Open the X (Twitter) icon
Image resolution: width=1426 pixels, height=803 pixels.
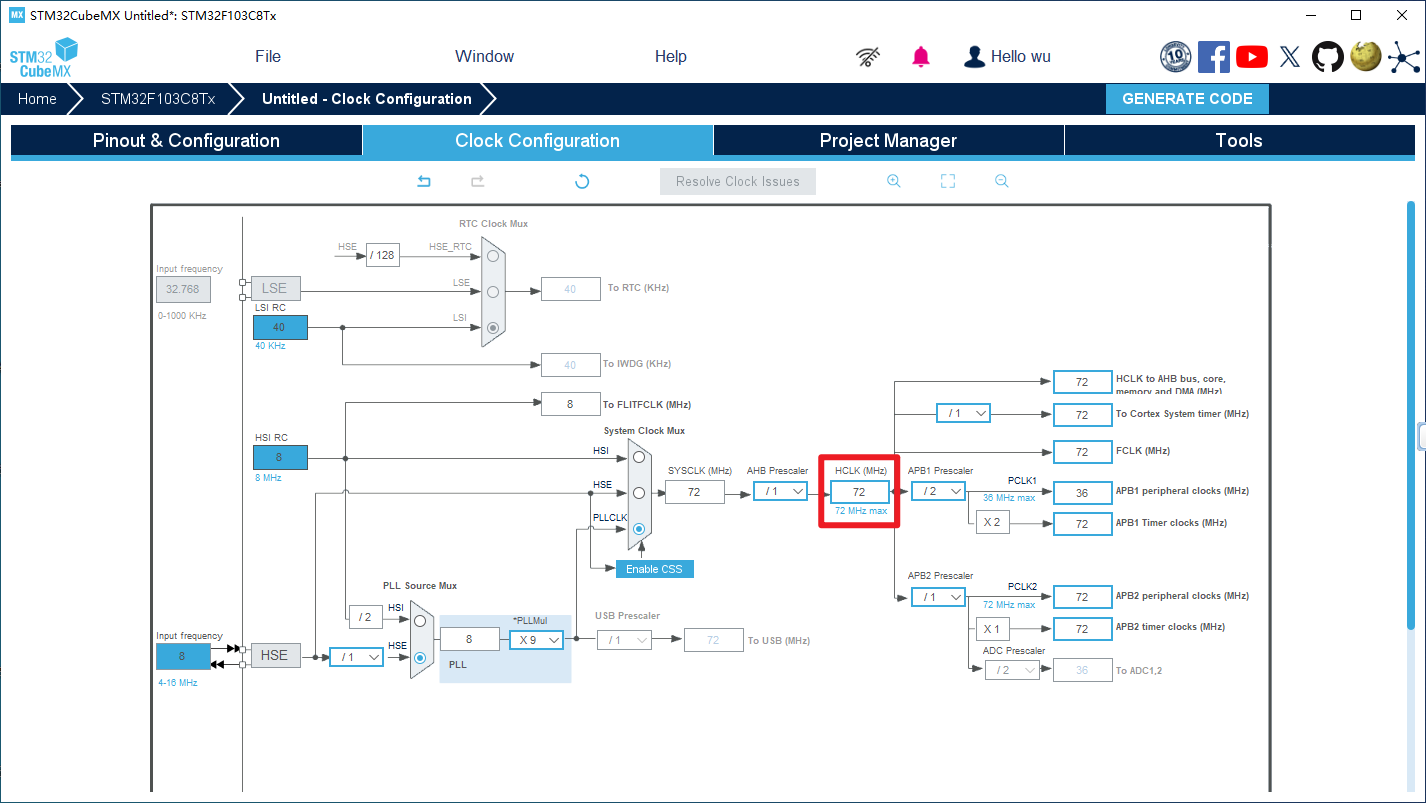click(1290, 57)
